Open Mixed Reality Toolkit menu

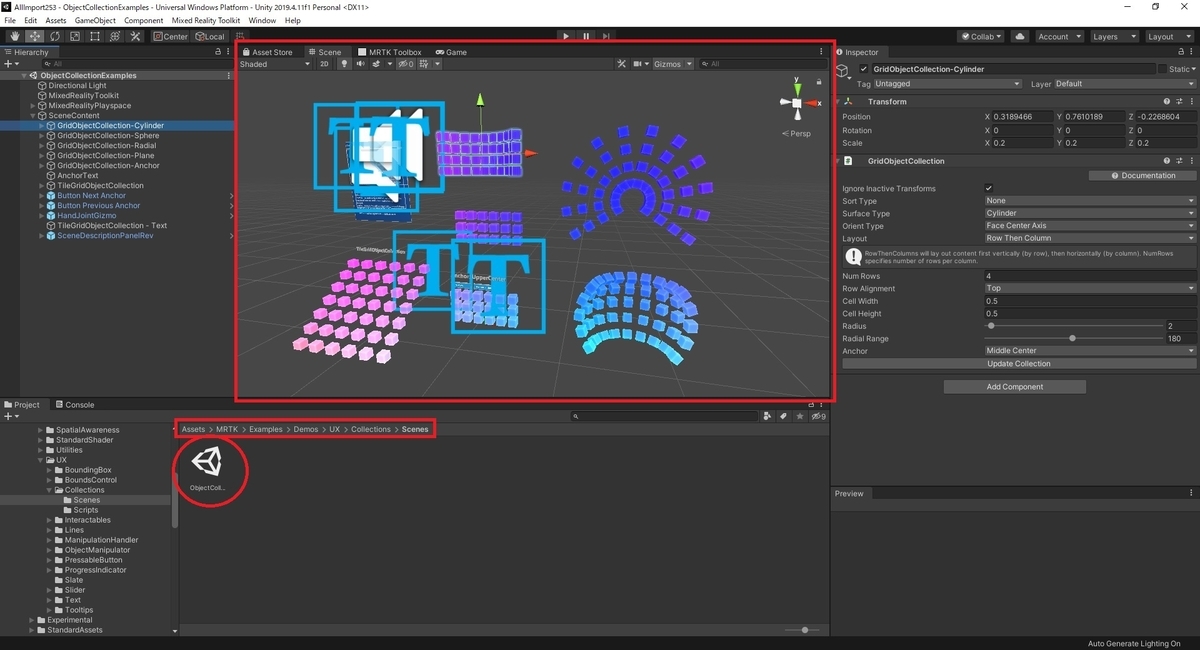point(207,20)
